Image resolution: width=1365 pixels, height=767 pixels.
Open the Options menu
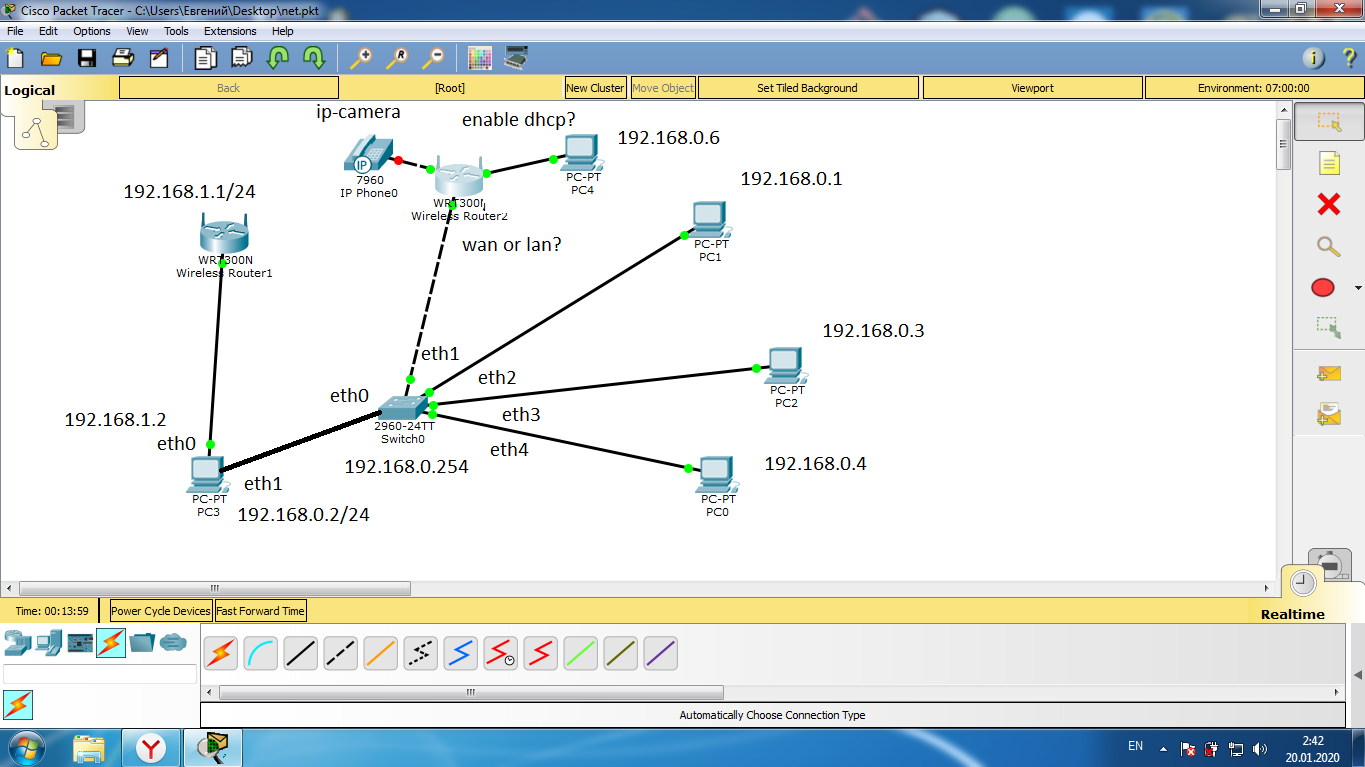point(92,31)
